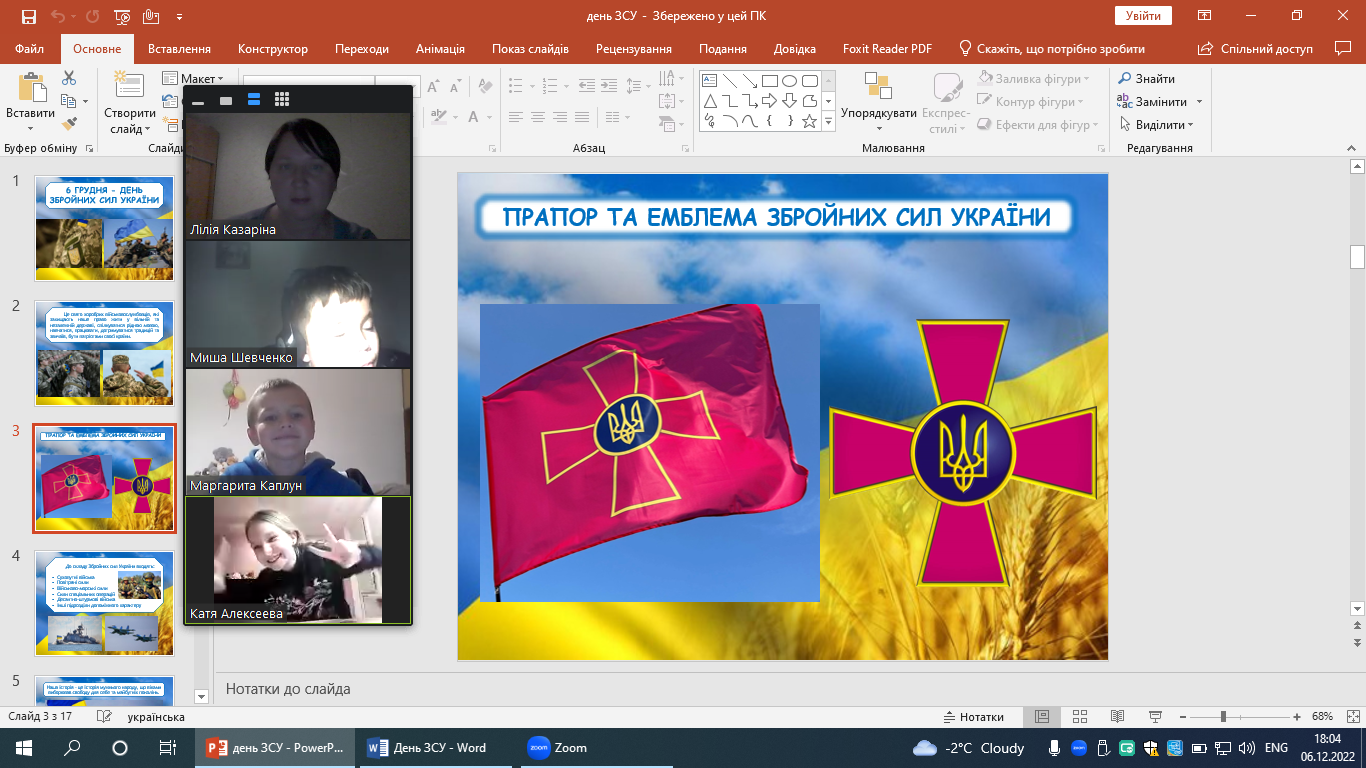The image size is (1366, 768).
Task: Toggle Нотатки notes pane in status bar
Action: point(974,717)
